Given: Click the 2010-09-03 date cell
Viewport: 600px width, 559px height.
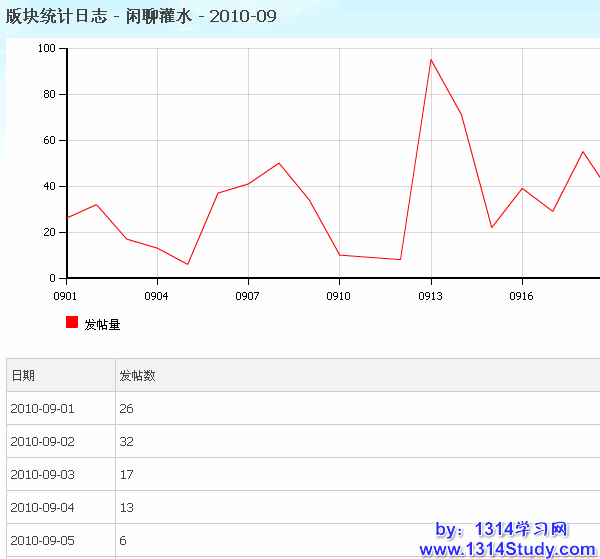Looking at the screenshot, I should [x=42, y=475].
